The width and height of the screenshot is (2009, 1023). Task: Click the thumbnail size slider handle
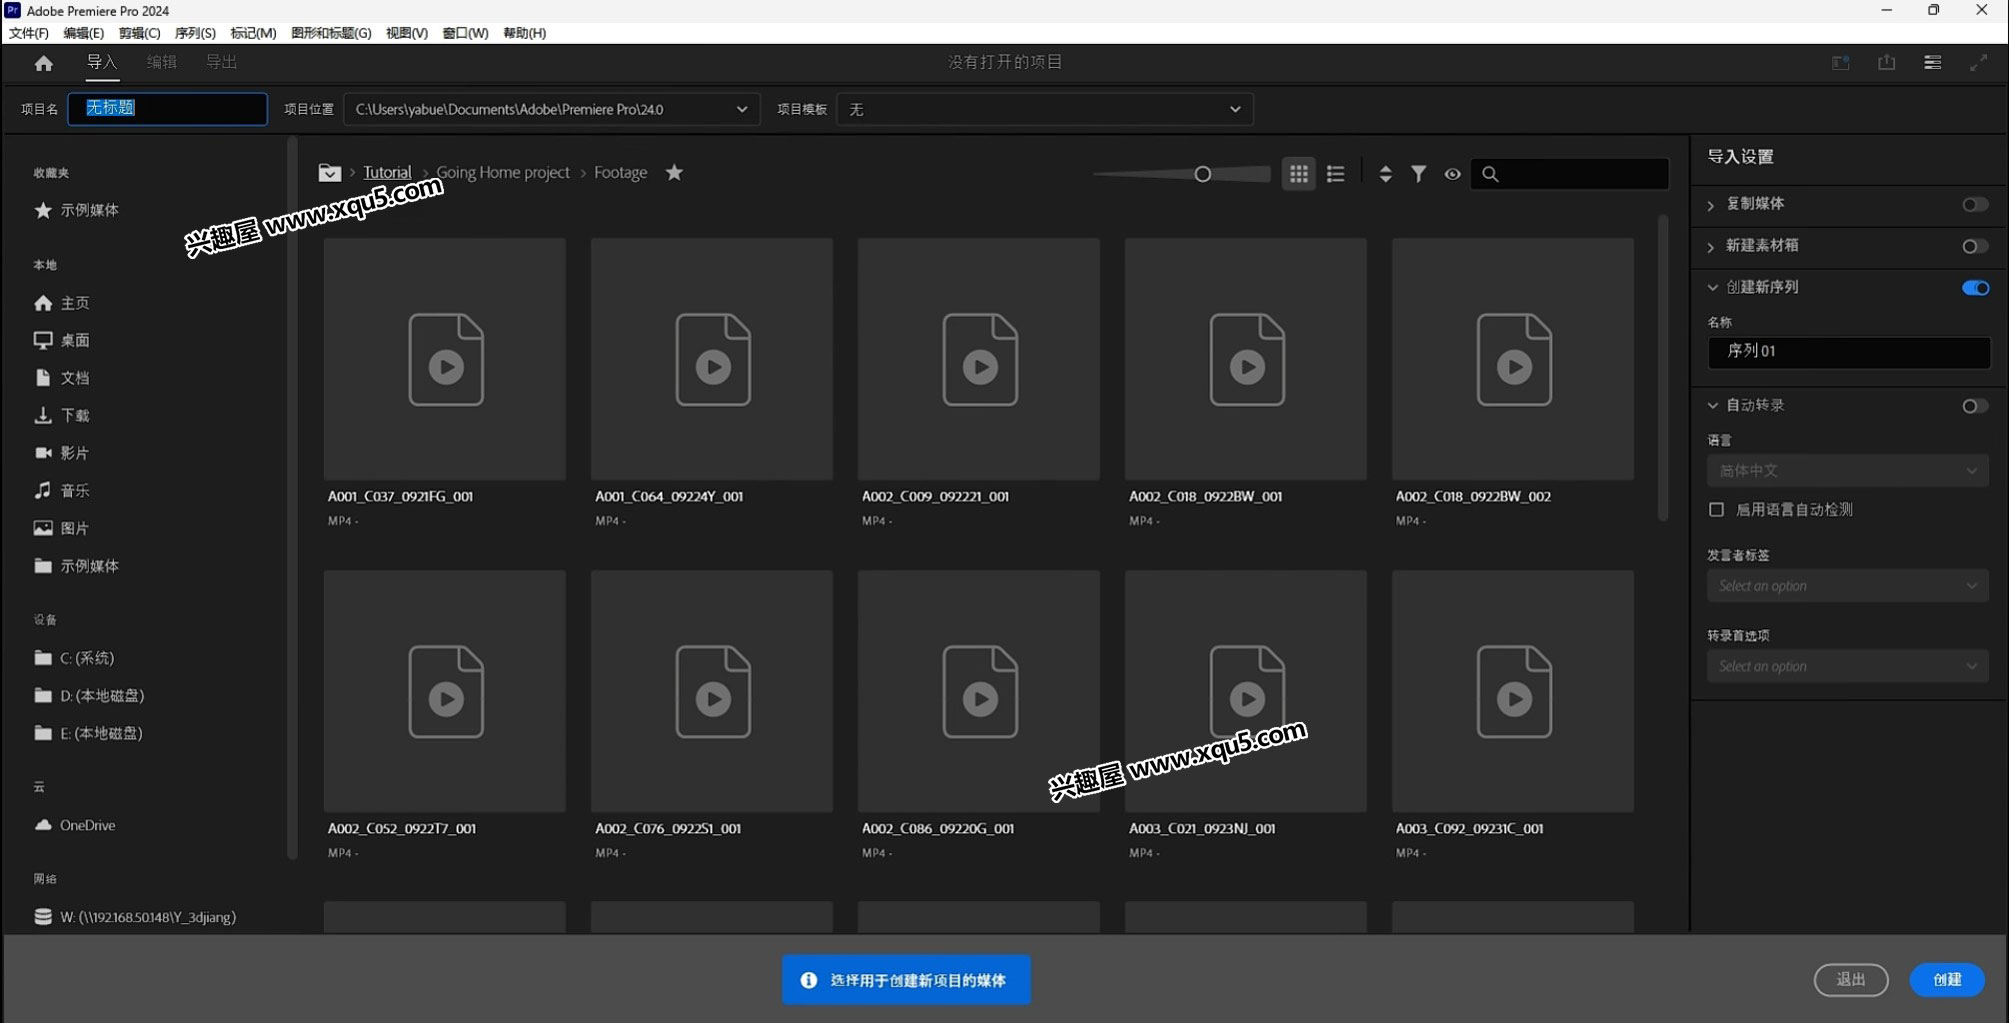1203,174
